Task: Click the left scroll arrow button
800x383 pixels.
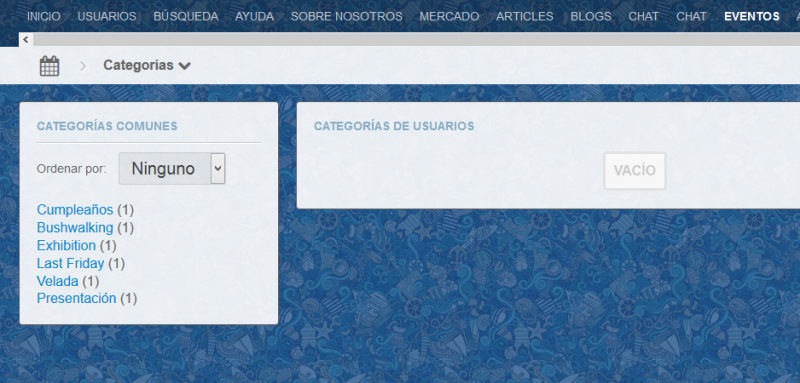Action: pyautogui.click(x=26, y=39)
